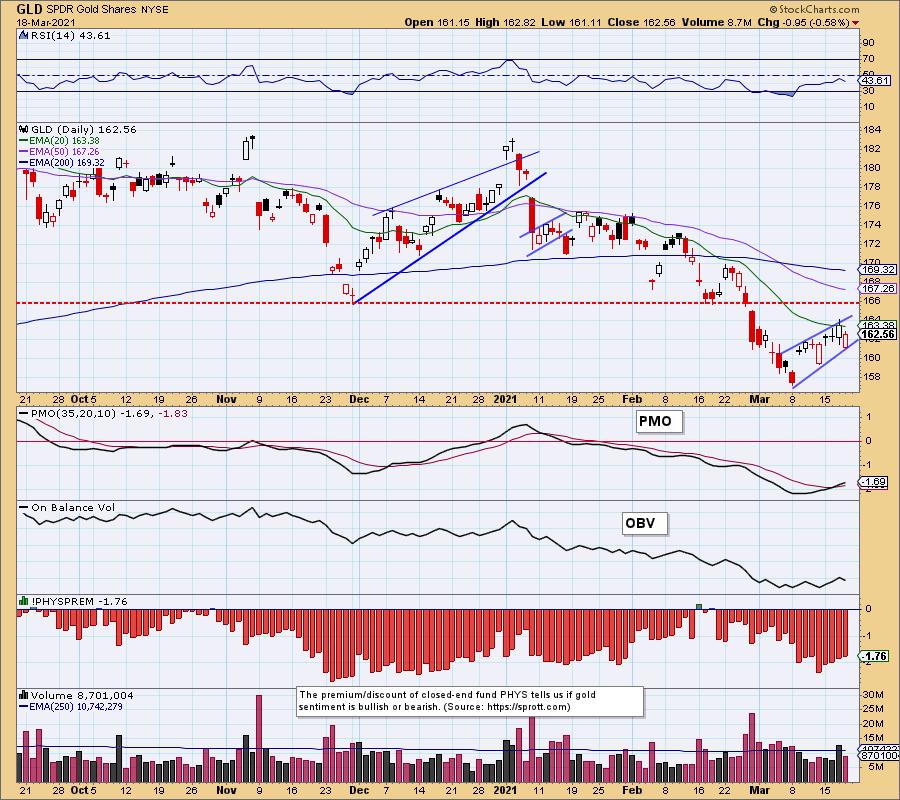Click the histogram icon beside !PHYSPREM
Viewport: 900px width, 800px height.
click(24, 601)
